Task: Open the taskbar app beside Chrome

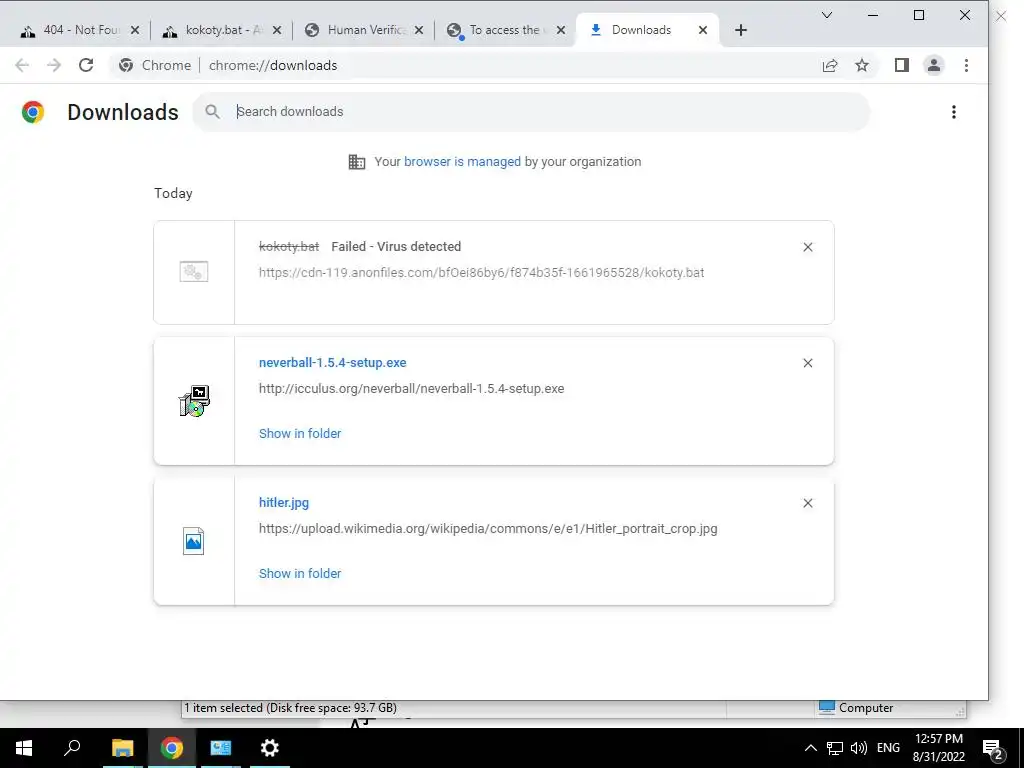Action: [221, 748]
